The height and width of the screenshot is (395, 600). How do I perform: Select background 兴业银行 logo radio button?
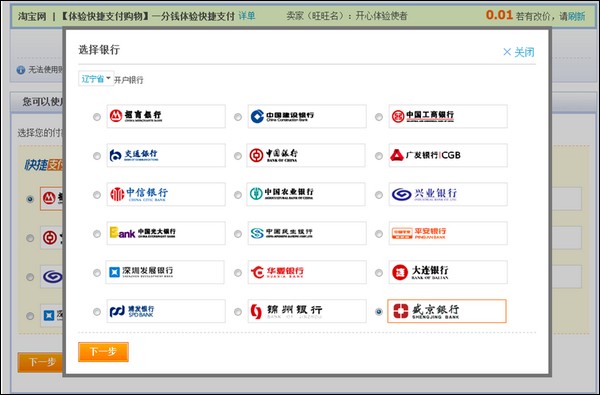[30, 277]
